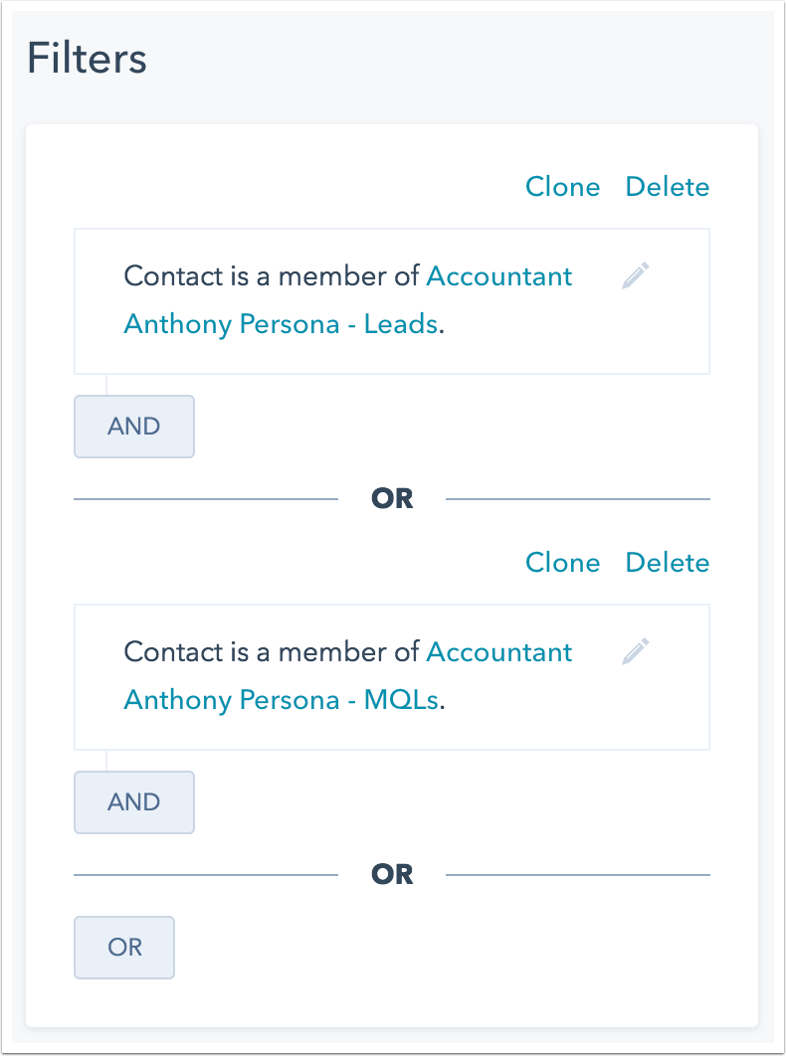Clone the Leads persona filter group

click(562, 187)
